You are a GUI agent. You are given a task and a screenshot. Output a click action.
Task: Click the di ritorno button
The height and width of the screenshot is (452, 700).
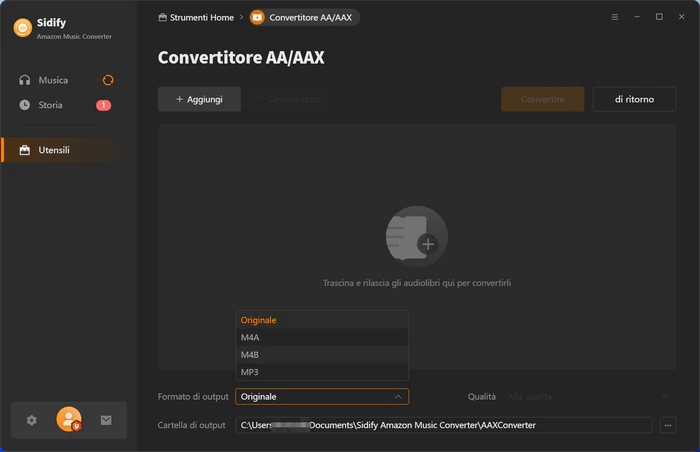click(634, 99)
